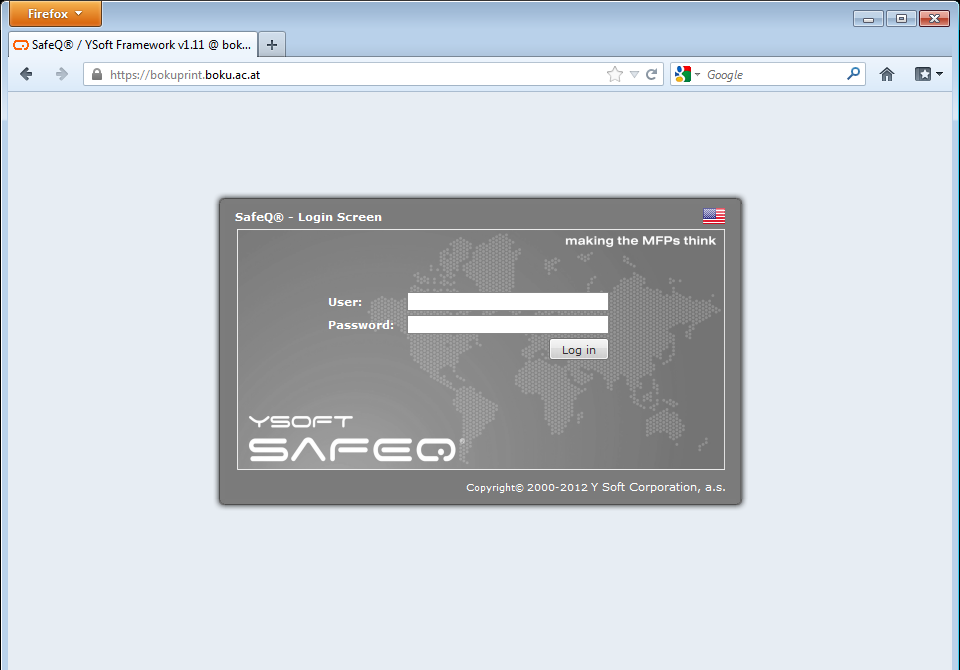
Task: Click the 'SafeQ® - Login Screen' title text
Action: [x=308, y=217]
